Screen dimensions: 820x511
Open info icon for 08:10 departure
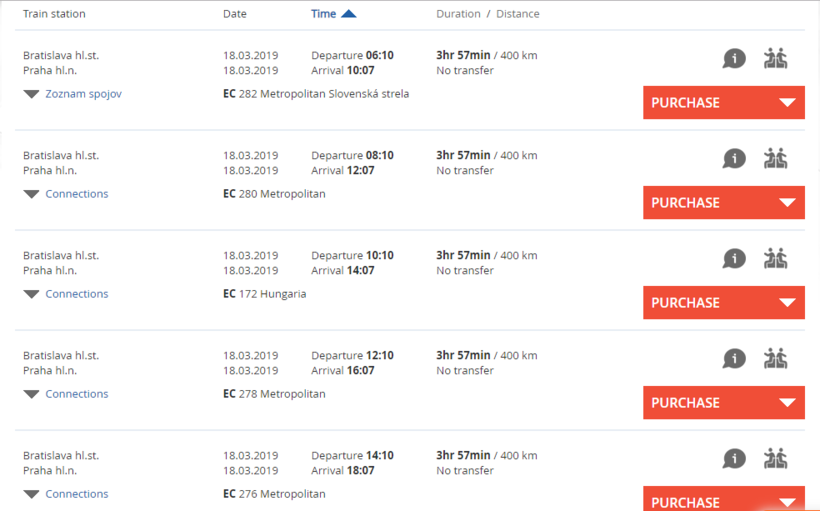(x=734, y=159)
